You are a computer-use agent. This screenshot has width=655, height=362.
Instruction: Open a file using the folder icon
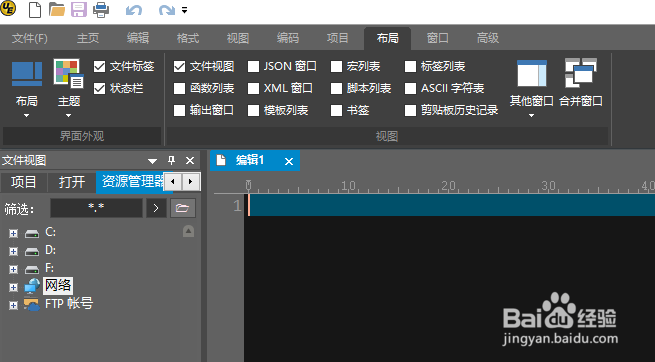click(x=57, y=10)
